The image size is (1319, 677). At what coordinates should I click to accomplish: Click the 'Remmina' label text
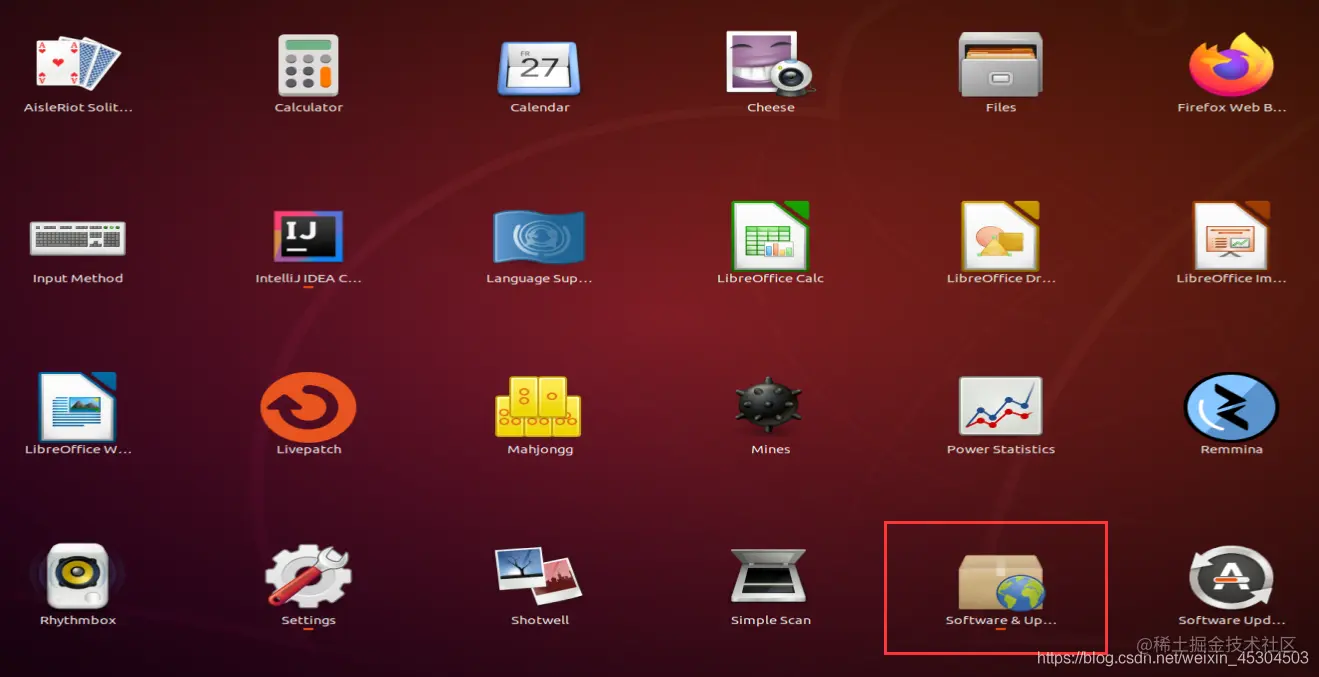tap(1231, 450)
